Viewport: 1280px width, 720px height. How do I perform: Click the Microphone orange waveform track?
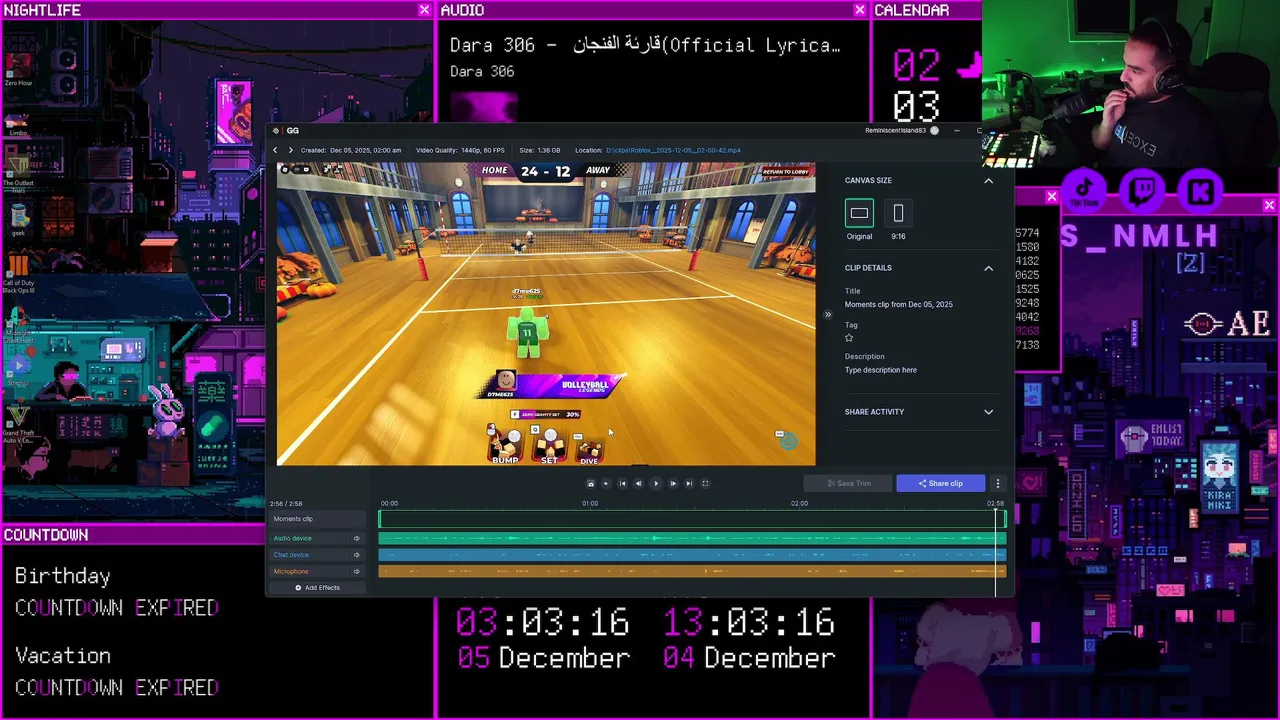click(x=692, y=571)
